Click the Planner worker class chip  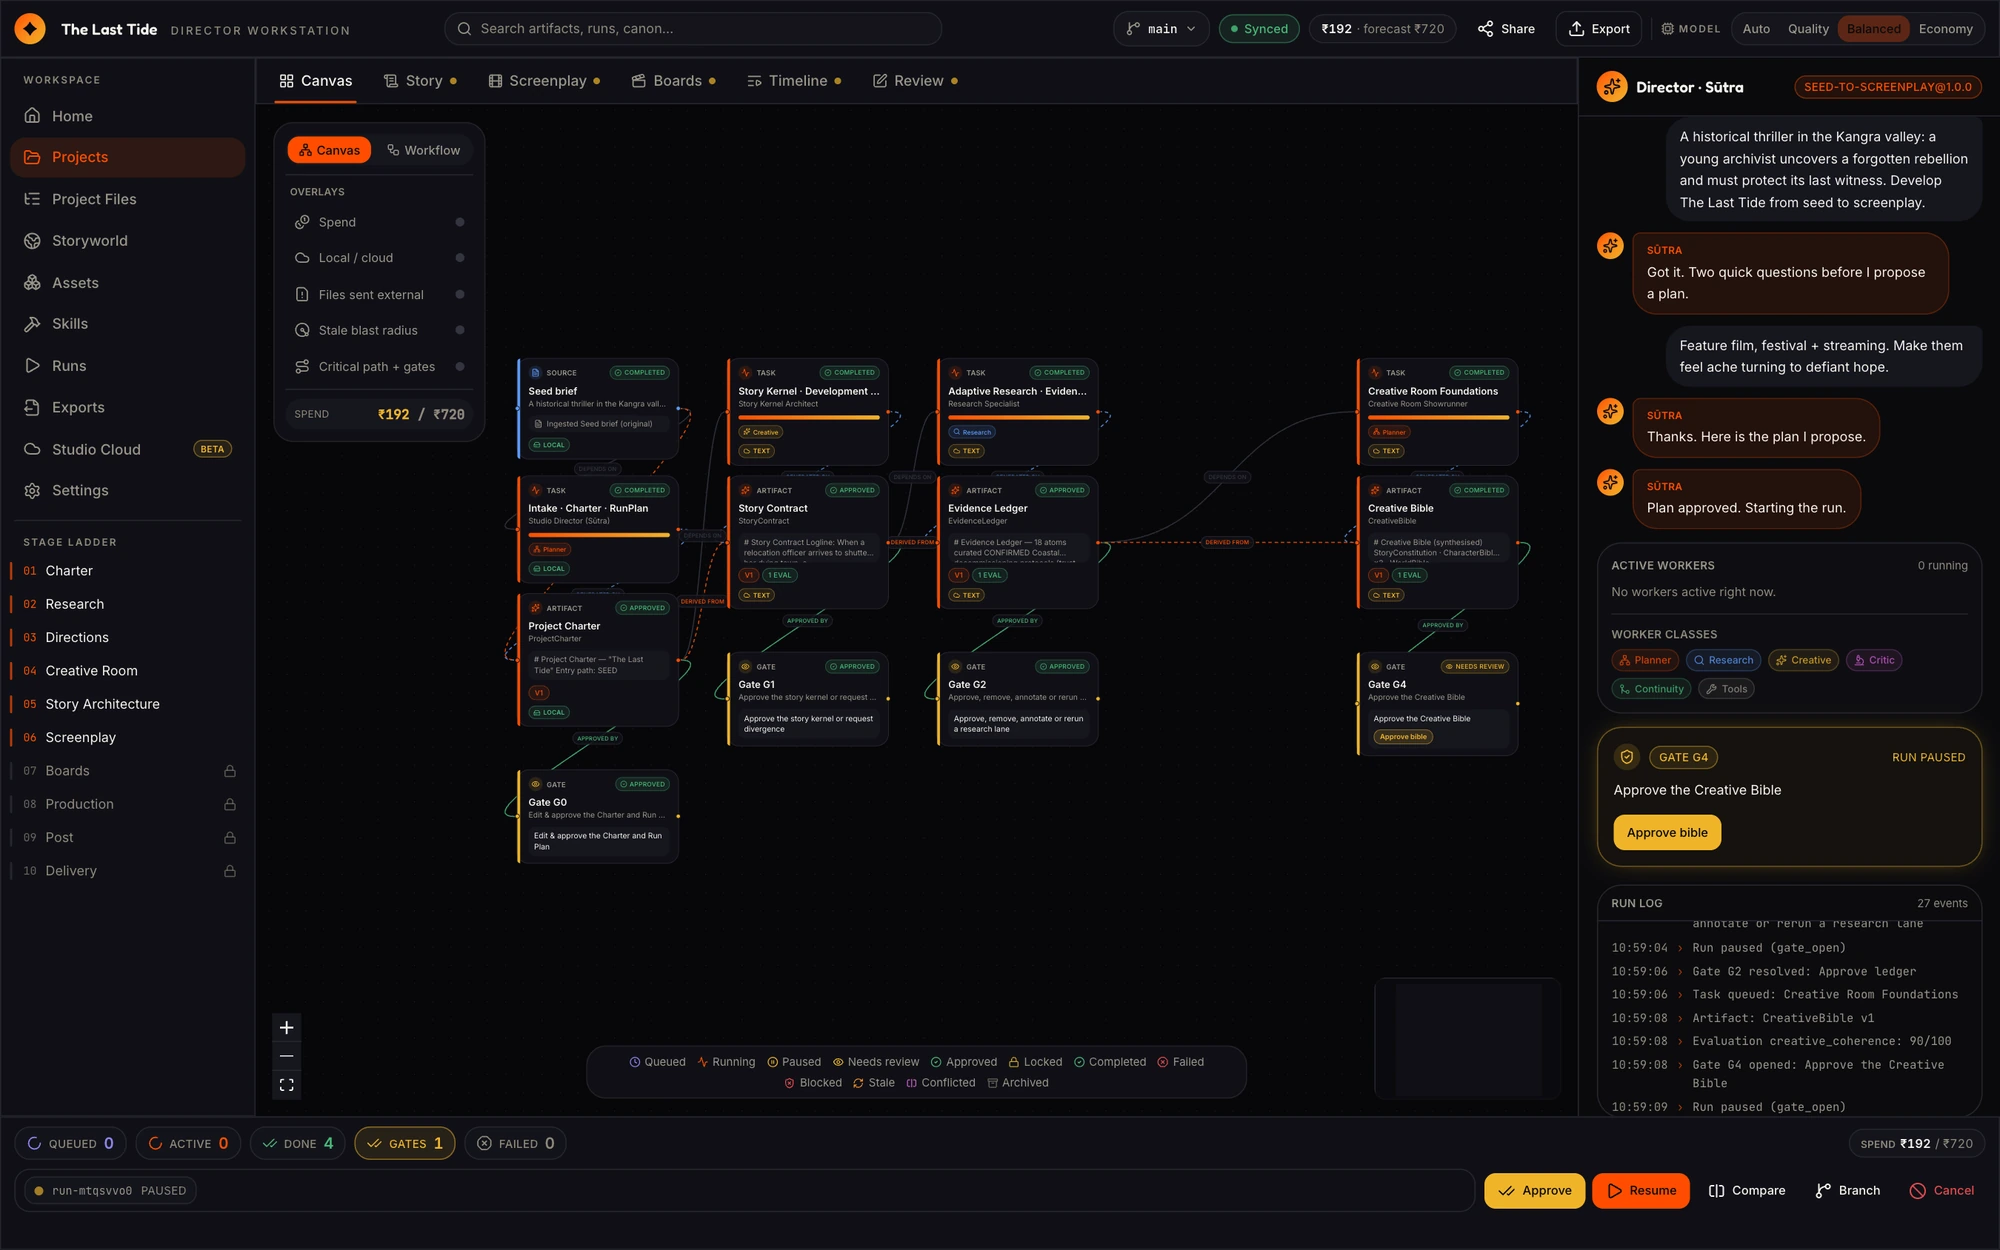[x=1645, y=660]
